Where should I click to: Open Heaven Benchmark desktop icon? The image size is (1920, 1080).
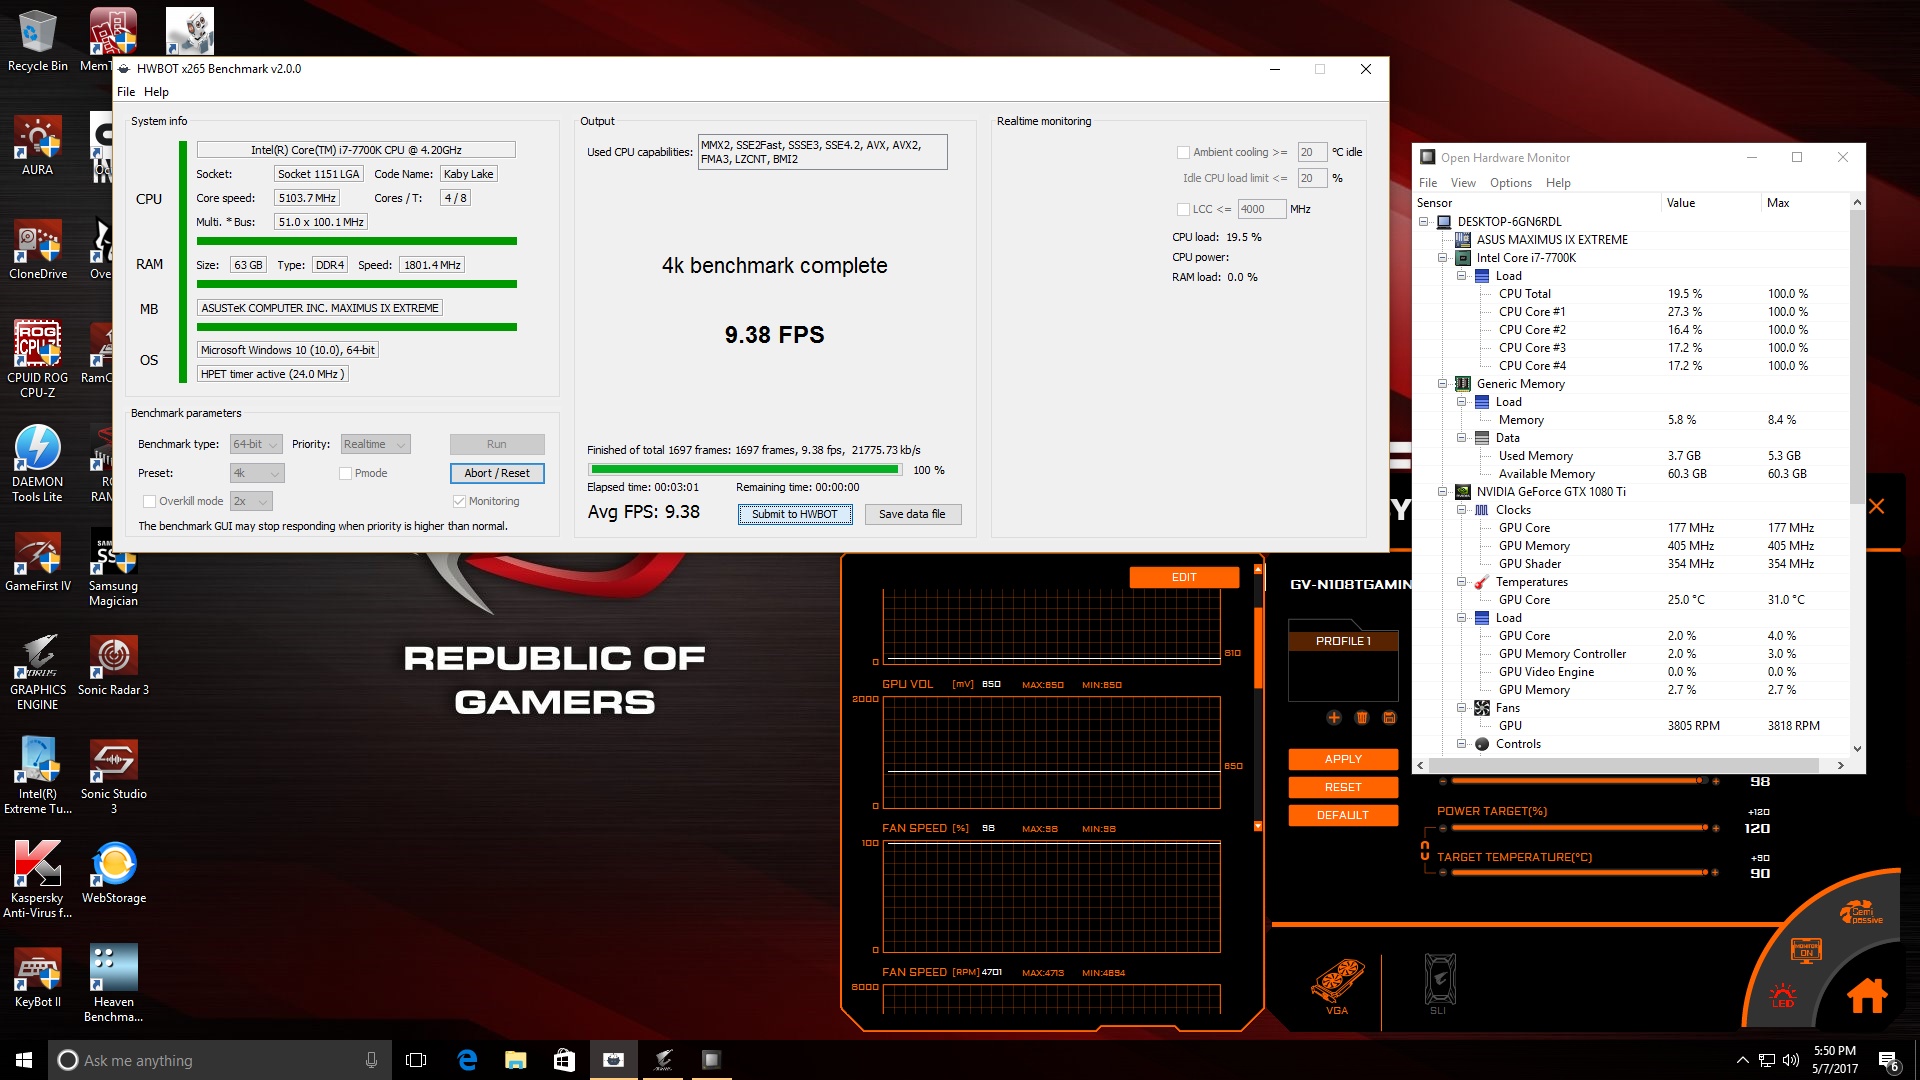click(113, 984)
